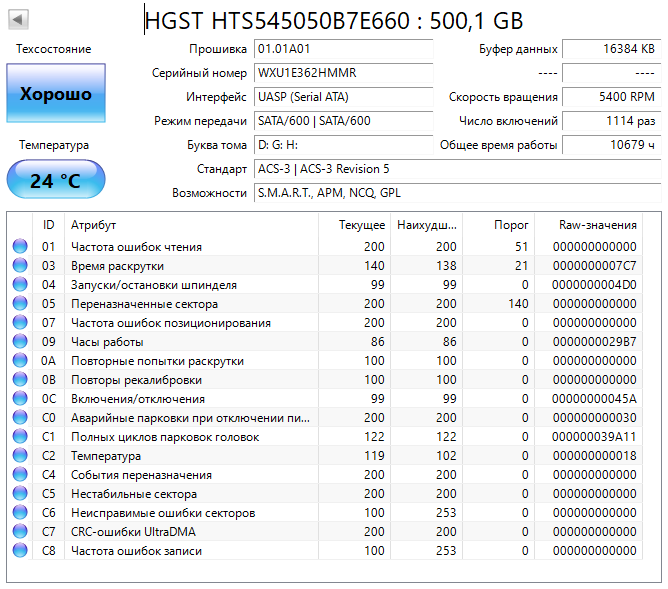Click the Прошивка field 01.01A01
Screen dimensions: 668x589
click(343, 49)
